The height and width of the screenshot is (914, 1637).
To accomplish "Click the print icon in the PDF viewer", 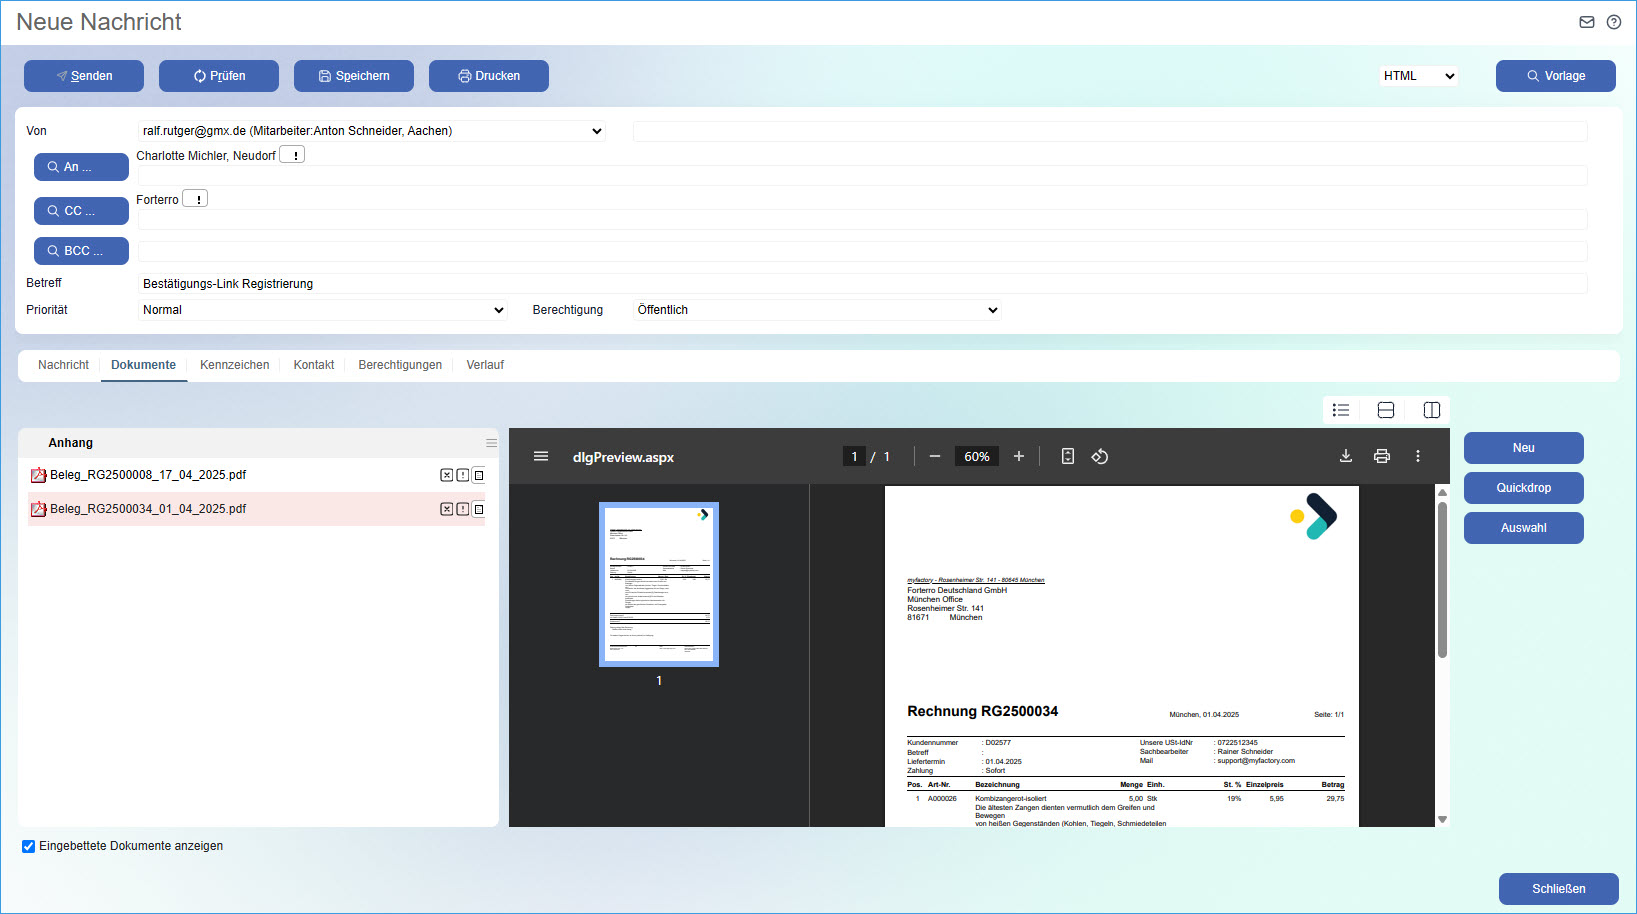I will click(1381, 455).
